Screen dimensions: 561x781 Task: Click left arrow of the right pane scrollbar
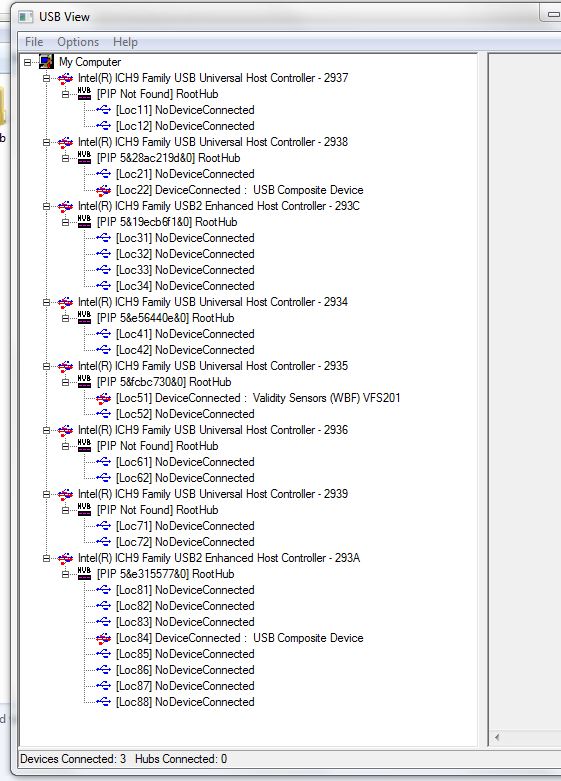coord(497,737)
